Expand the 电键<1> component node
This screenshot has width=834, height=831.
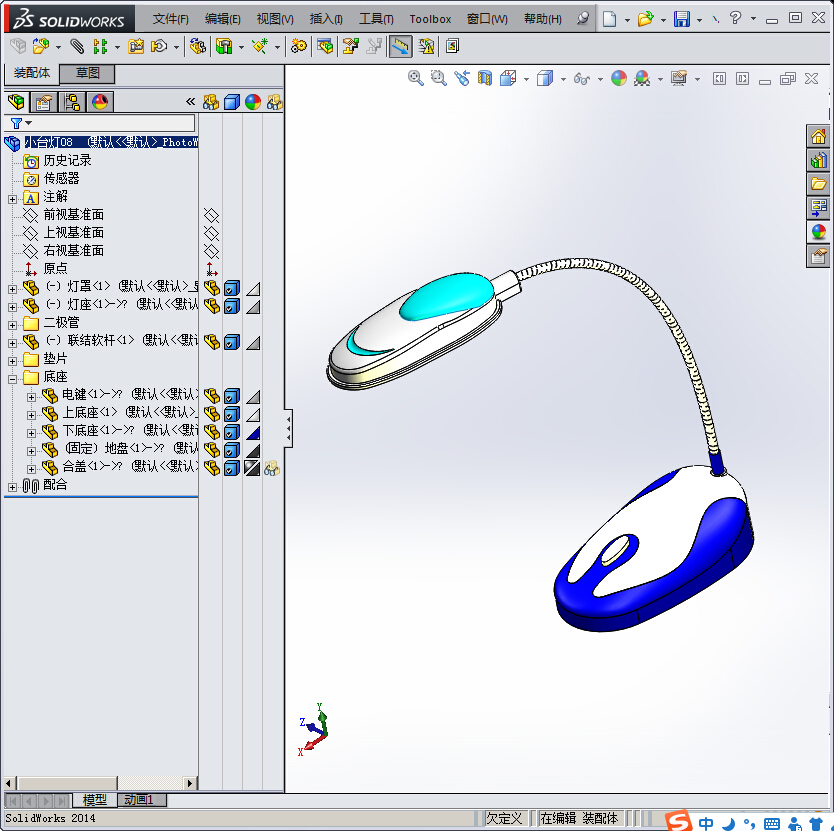point(31,397)
